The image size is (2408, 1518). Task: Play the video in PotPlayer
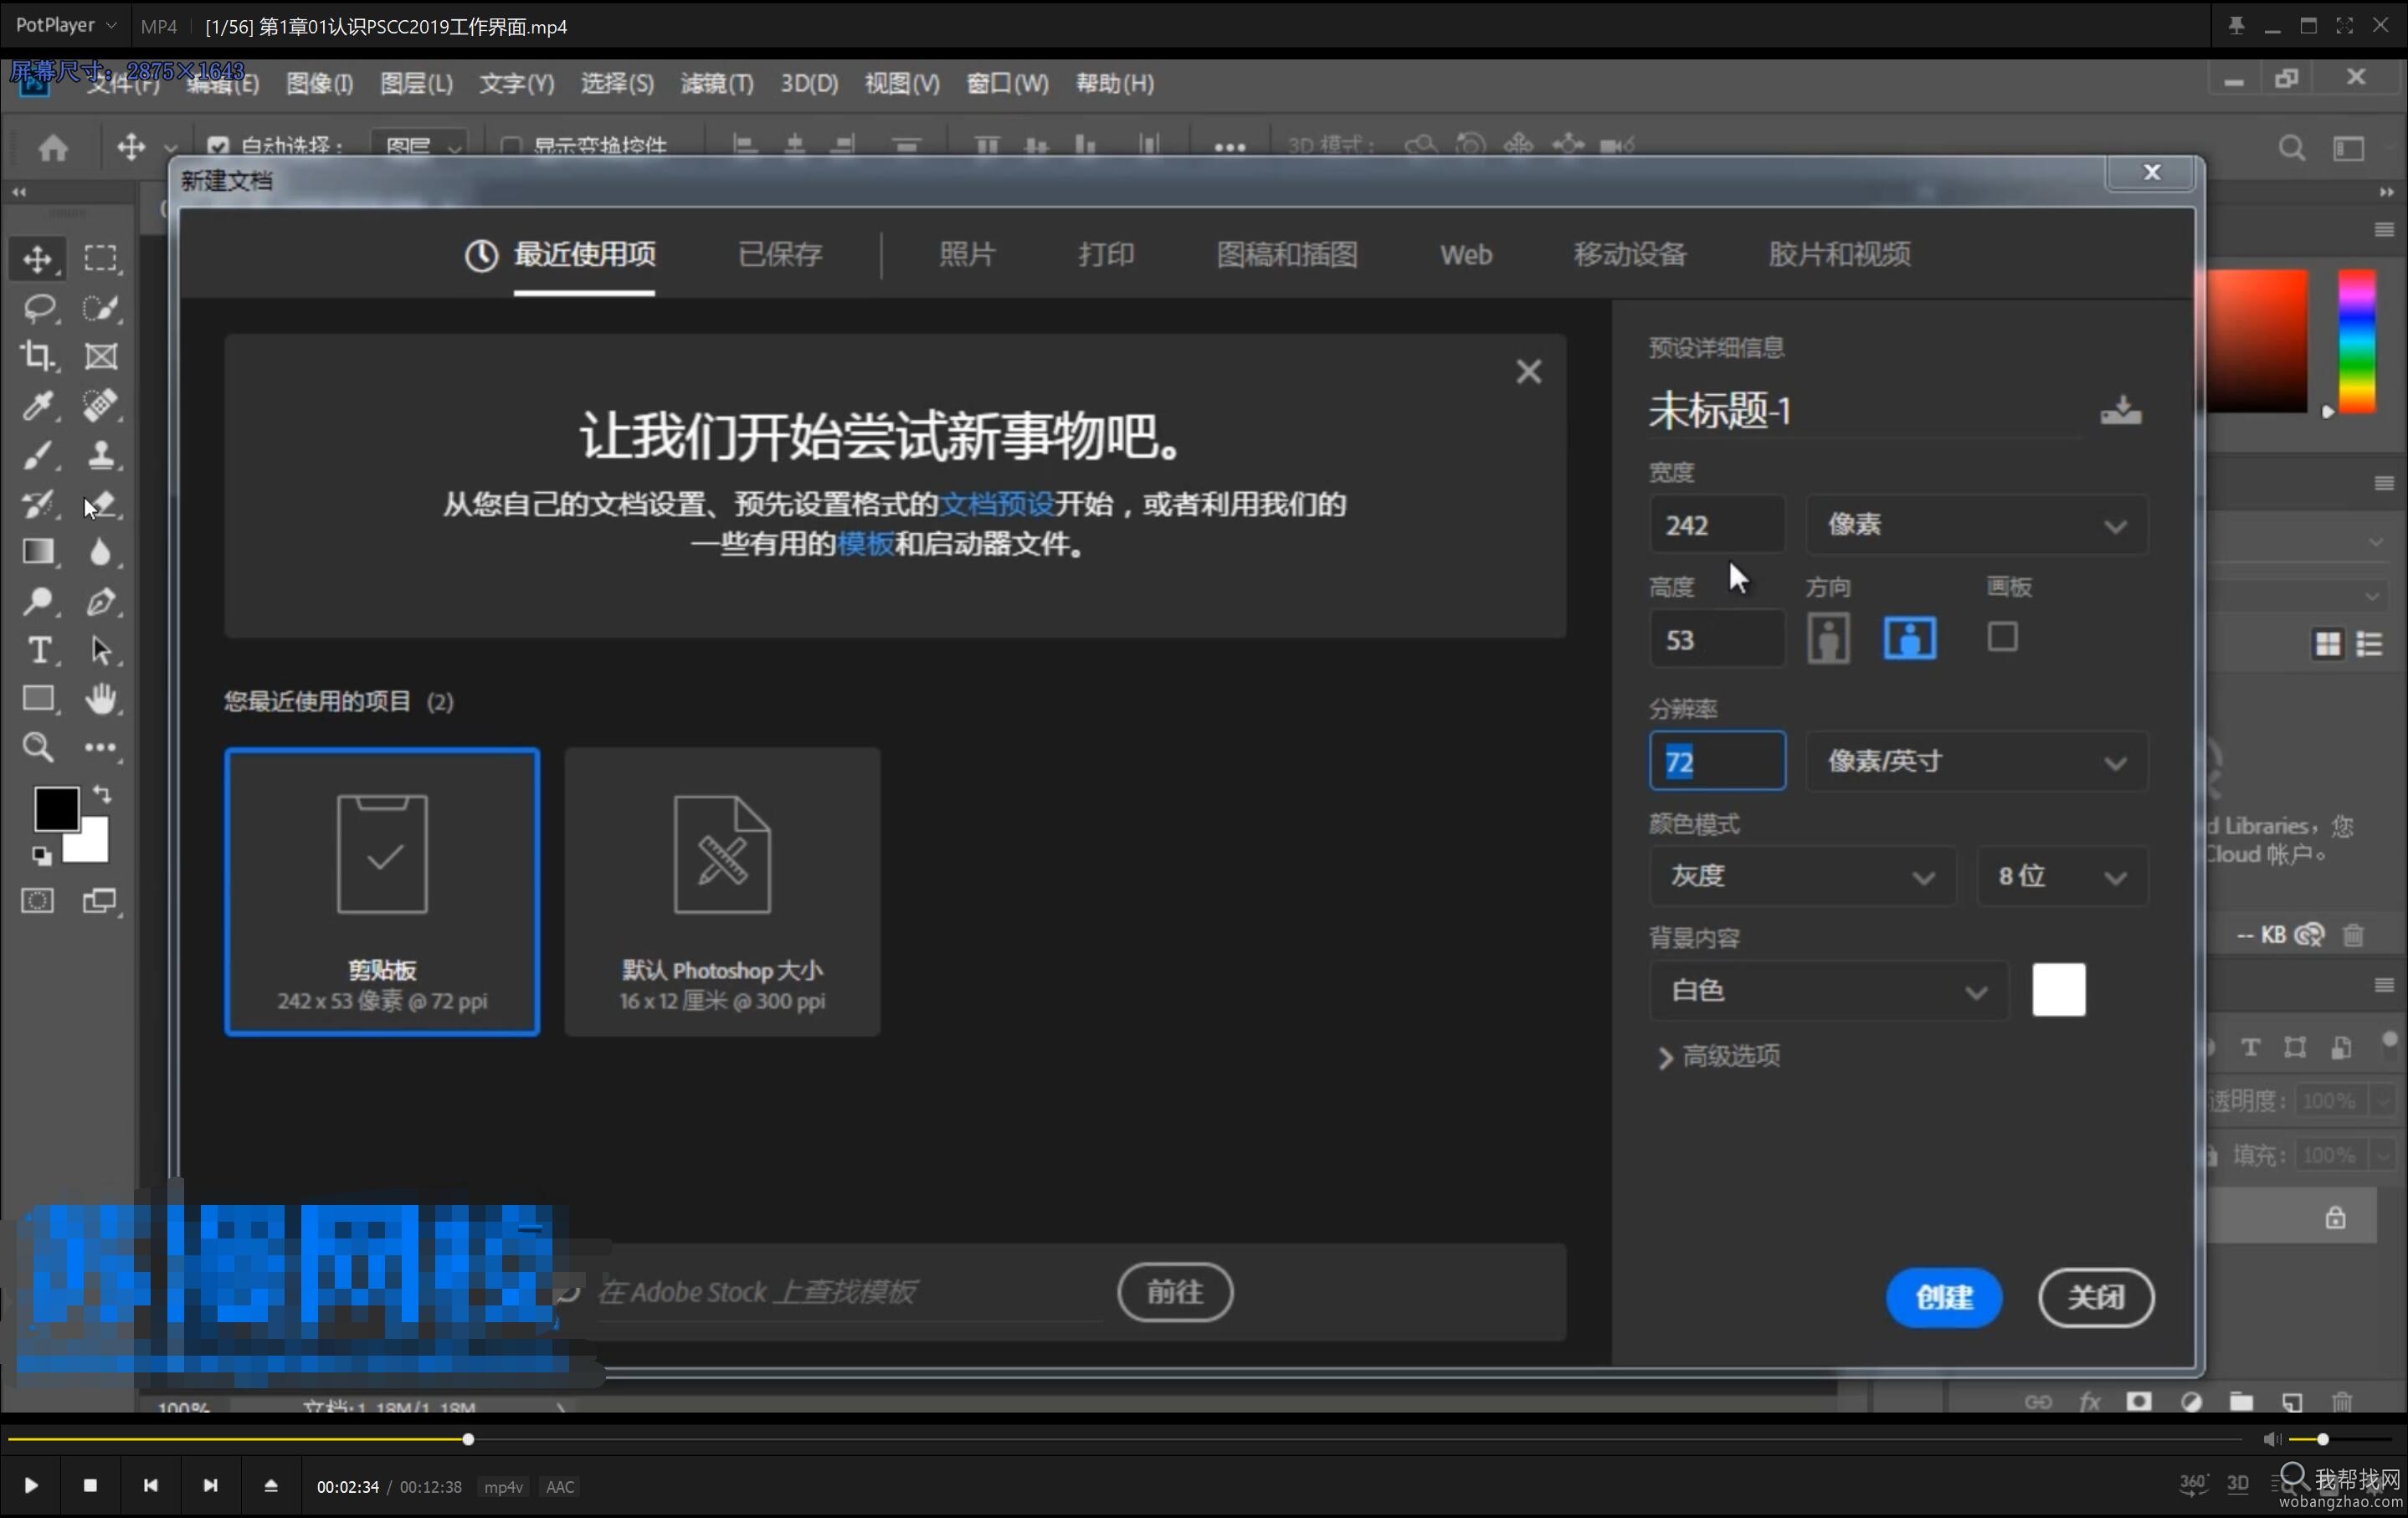coord(31,1486)
